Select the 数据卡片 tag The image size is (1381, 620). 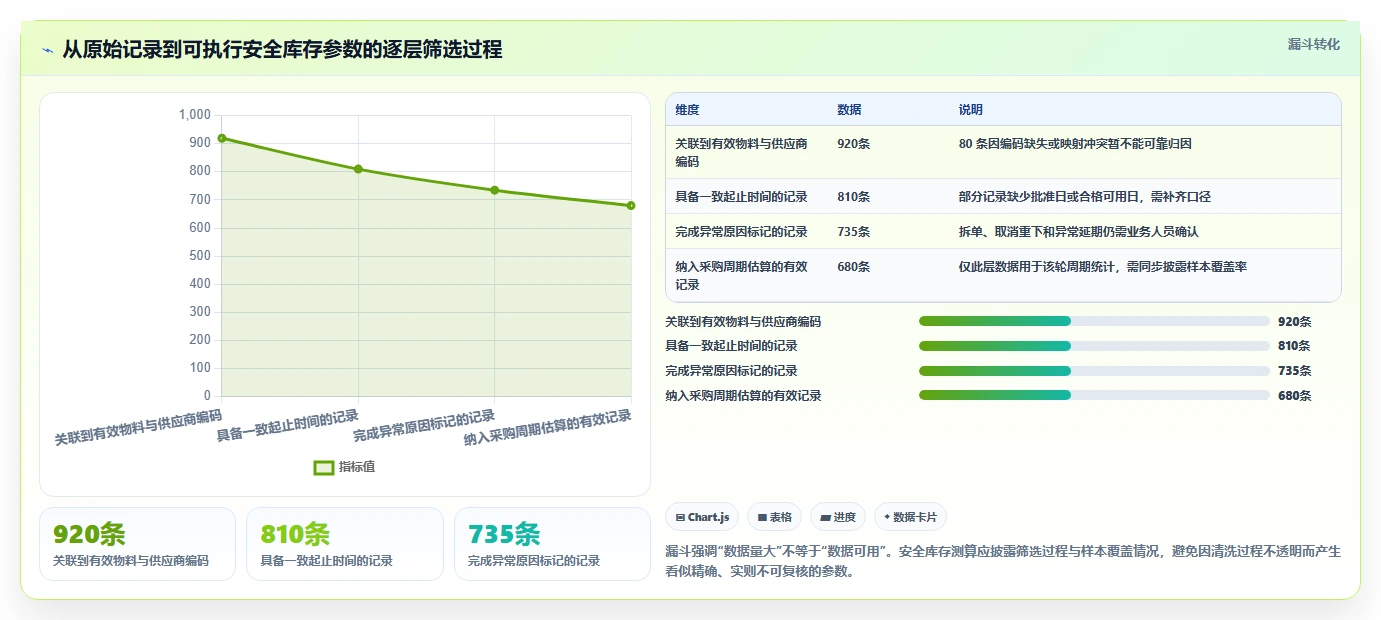point(910,517)
